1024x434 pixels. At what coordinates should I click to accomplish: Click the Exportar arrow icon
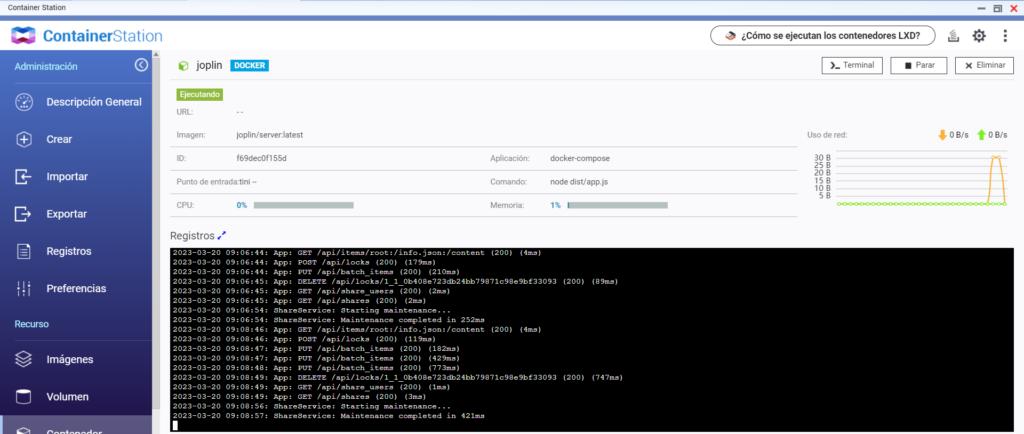point(25,214)
